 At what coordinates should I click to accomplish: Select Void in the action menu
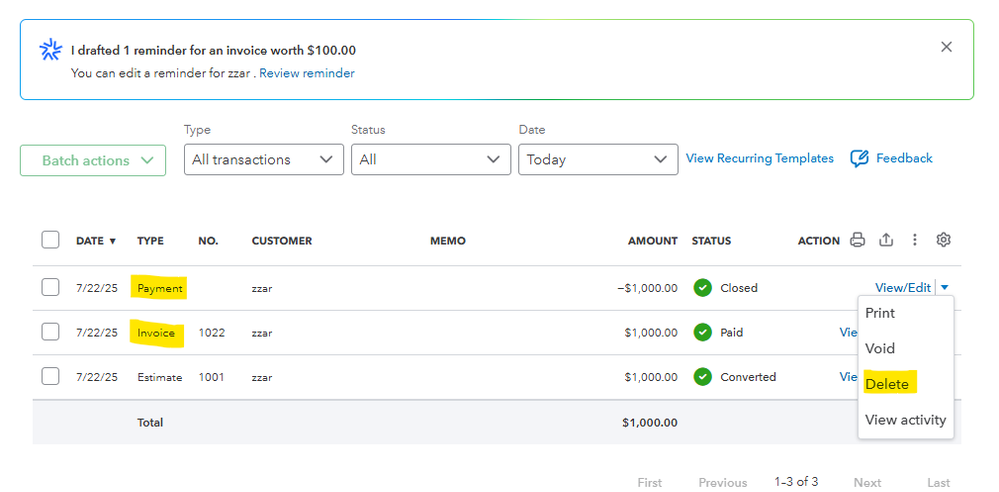(880, 349)
